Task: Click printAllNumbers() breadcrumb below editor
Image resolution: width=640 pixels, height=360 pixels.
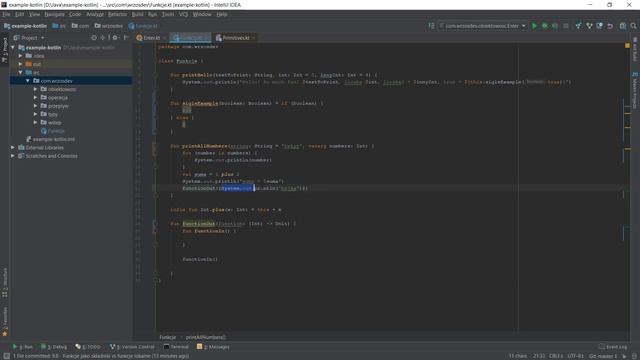Action: point(206,337)
